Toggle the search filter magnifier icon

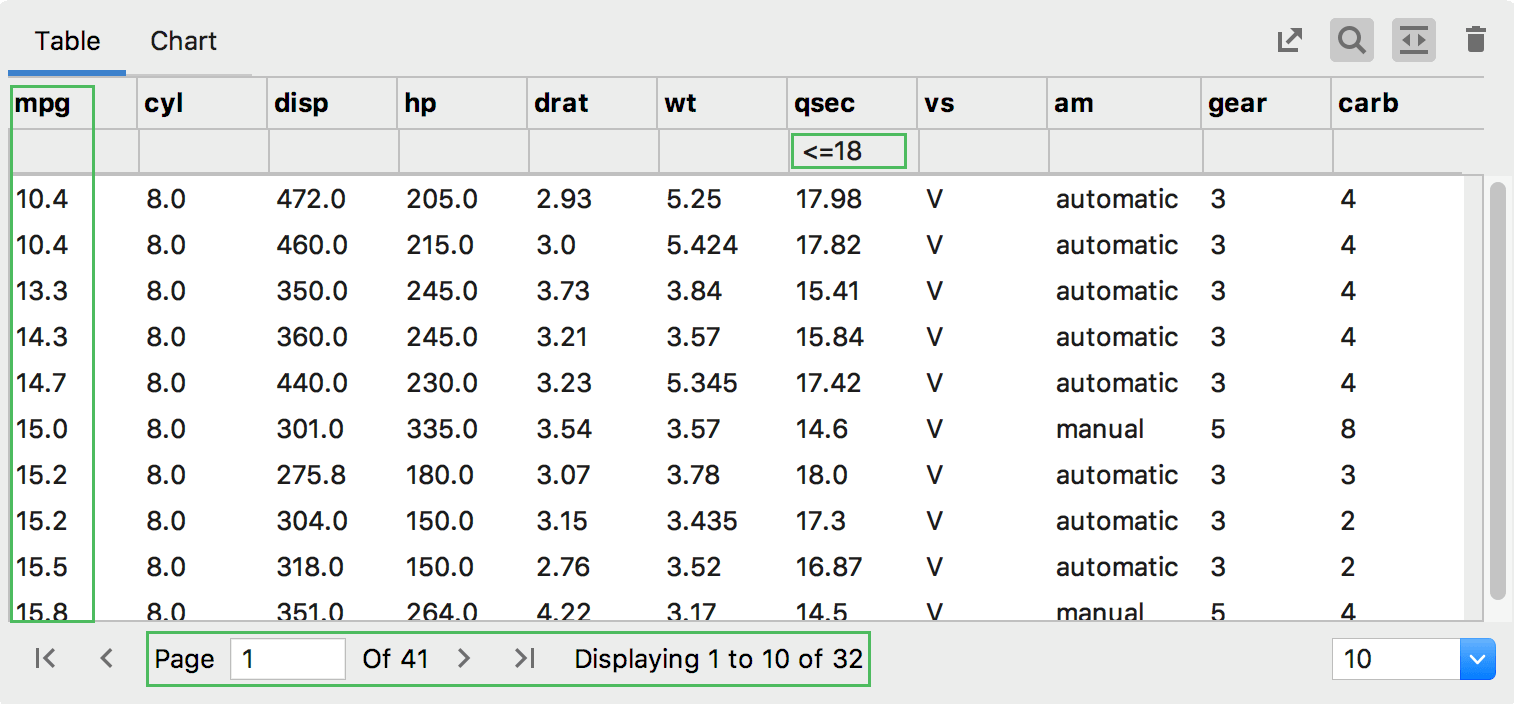[x=1351, y=41]
